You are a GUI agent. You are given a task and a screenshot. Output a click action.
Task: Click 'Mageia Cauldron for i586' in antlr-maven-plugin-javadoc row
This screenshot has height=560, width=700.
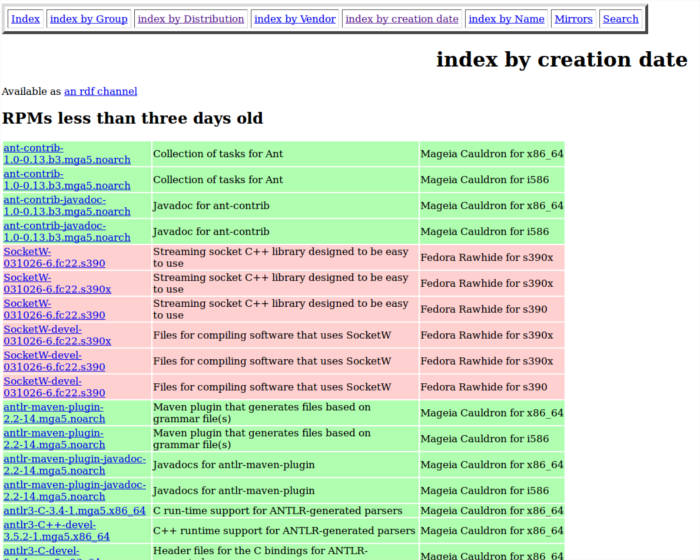485,491
